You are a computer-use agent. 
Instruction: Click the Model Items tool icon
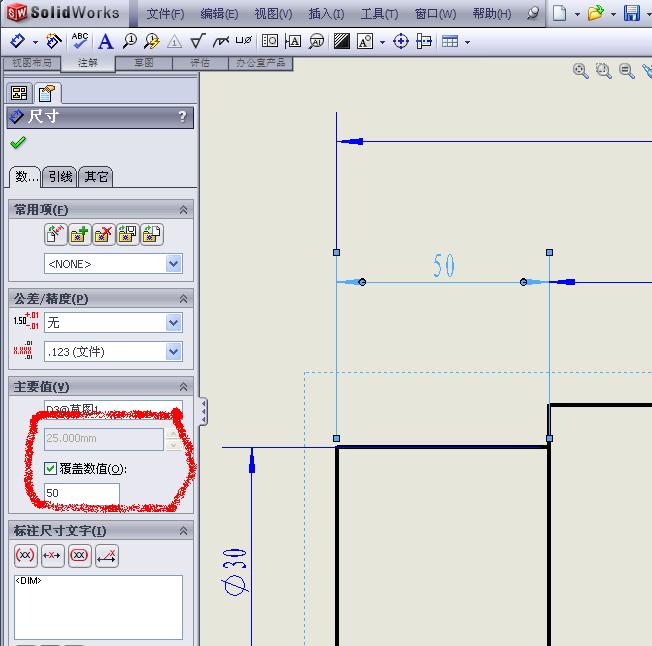click(54, 41)
